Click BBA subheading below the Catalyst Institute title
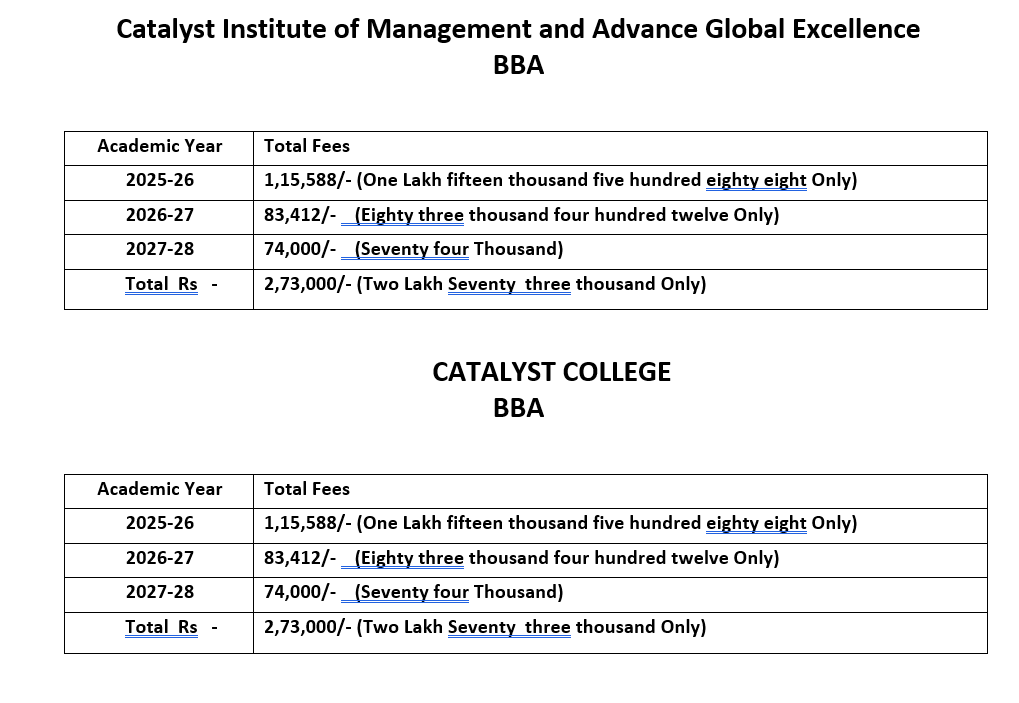Image resolution: width=1019 pixels, height=703 pixels. [518, 65]
